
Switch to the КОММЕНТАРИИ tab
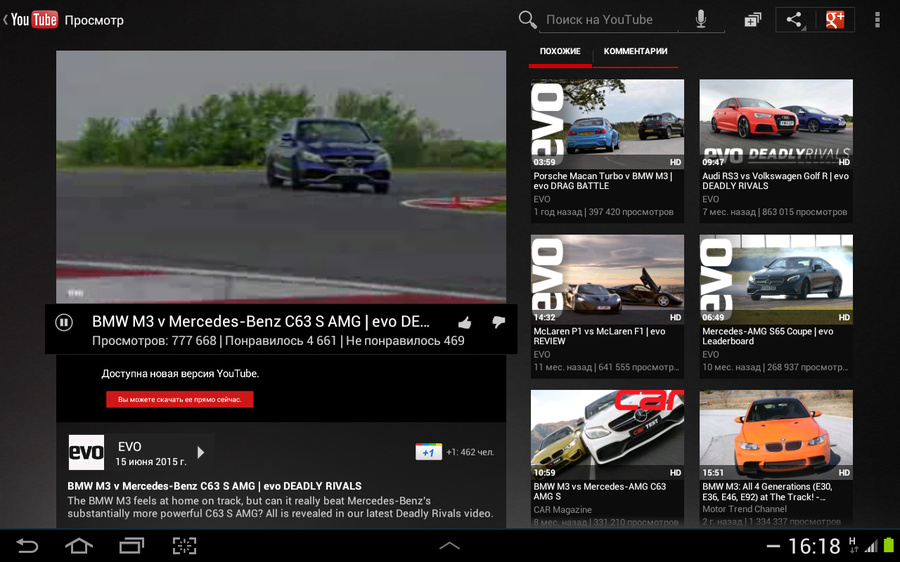click(635, 51)
